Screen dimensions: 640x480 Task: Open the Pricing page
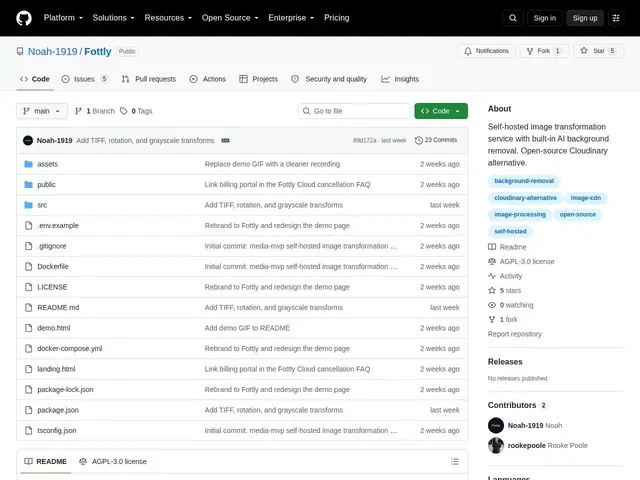tap(337, 18)
